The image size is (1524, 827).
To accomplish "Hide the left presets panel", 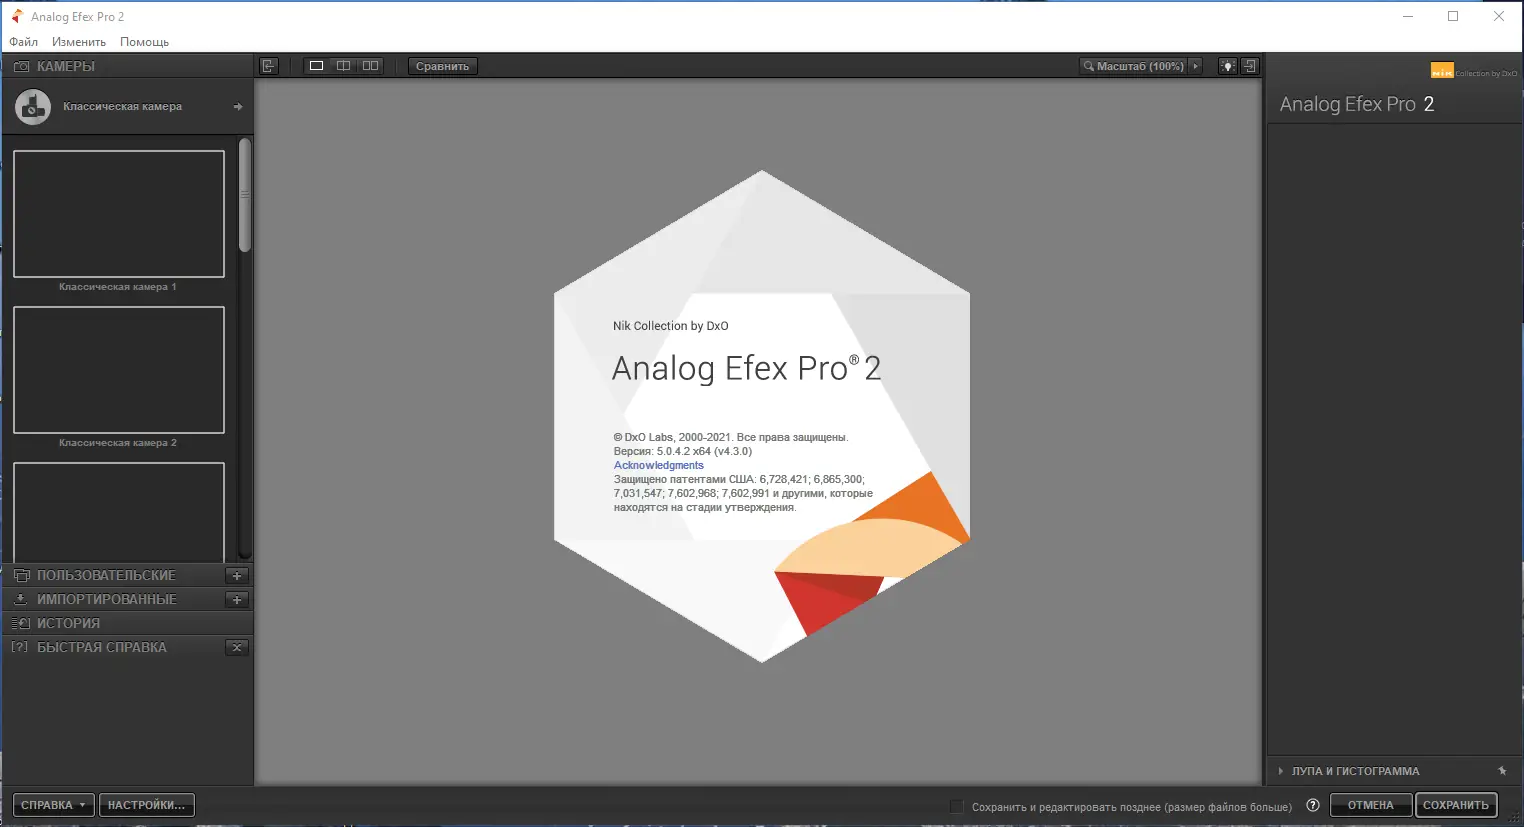I will (268, 66).
